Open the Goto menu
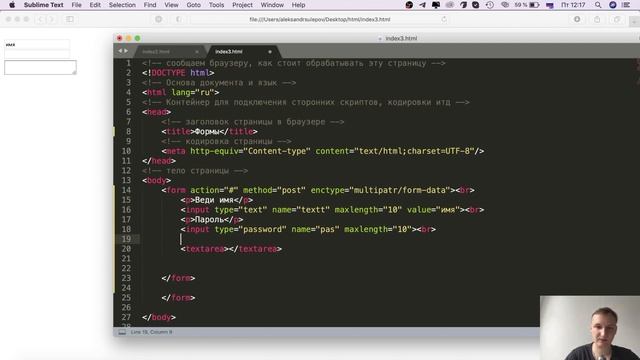This screenshot has width=640, height=360. 193,5
